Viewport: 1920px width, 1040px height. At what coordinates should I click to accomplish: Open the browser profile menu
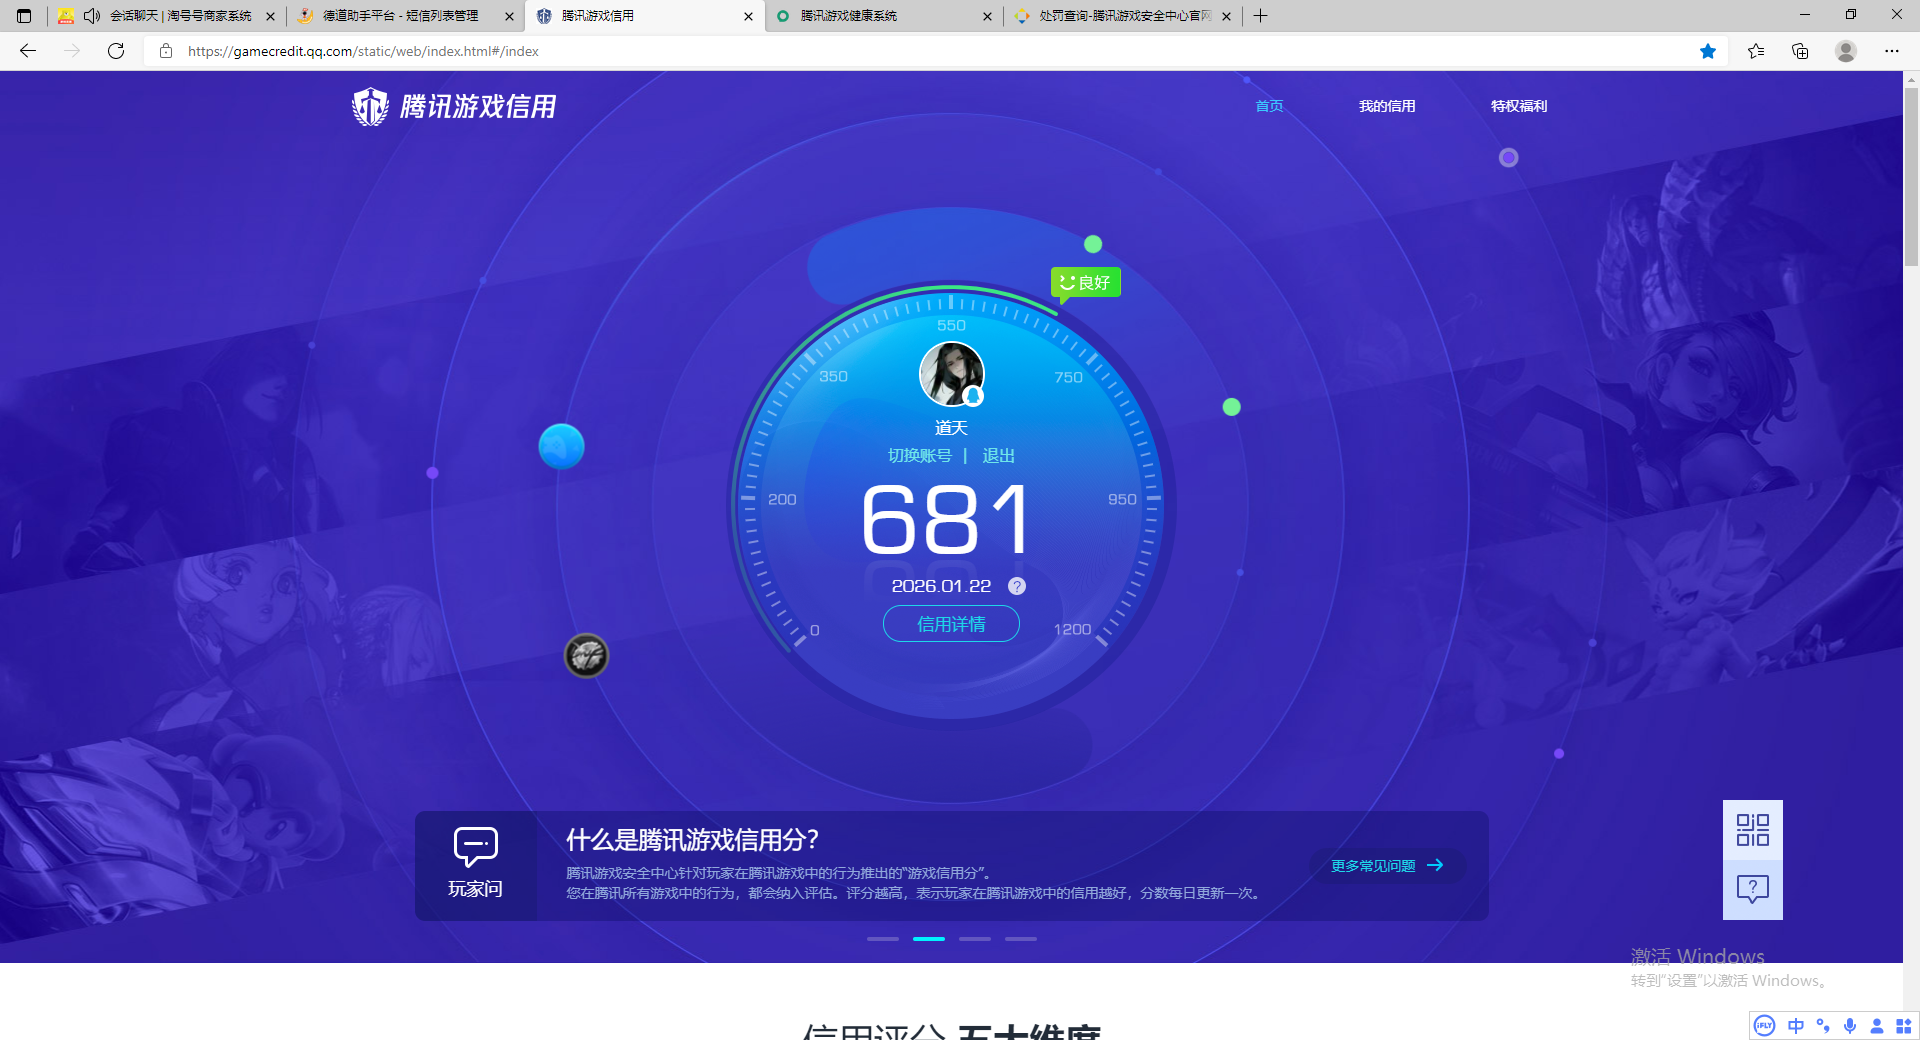point(1845,51)
